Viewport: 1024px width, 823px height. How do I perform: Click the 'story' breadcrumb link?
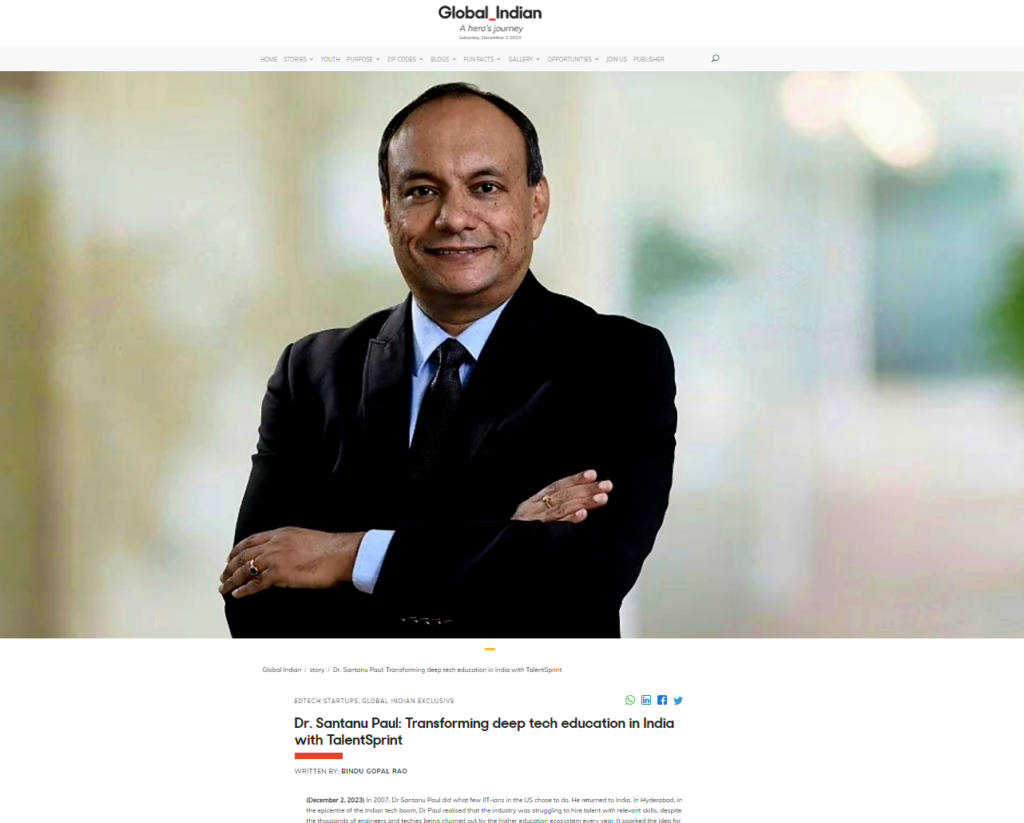[317, 670]
